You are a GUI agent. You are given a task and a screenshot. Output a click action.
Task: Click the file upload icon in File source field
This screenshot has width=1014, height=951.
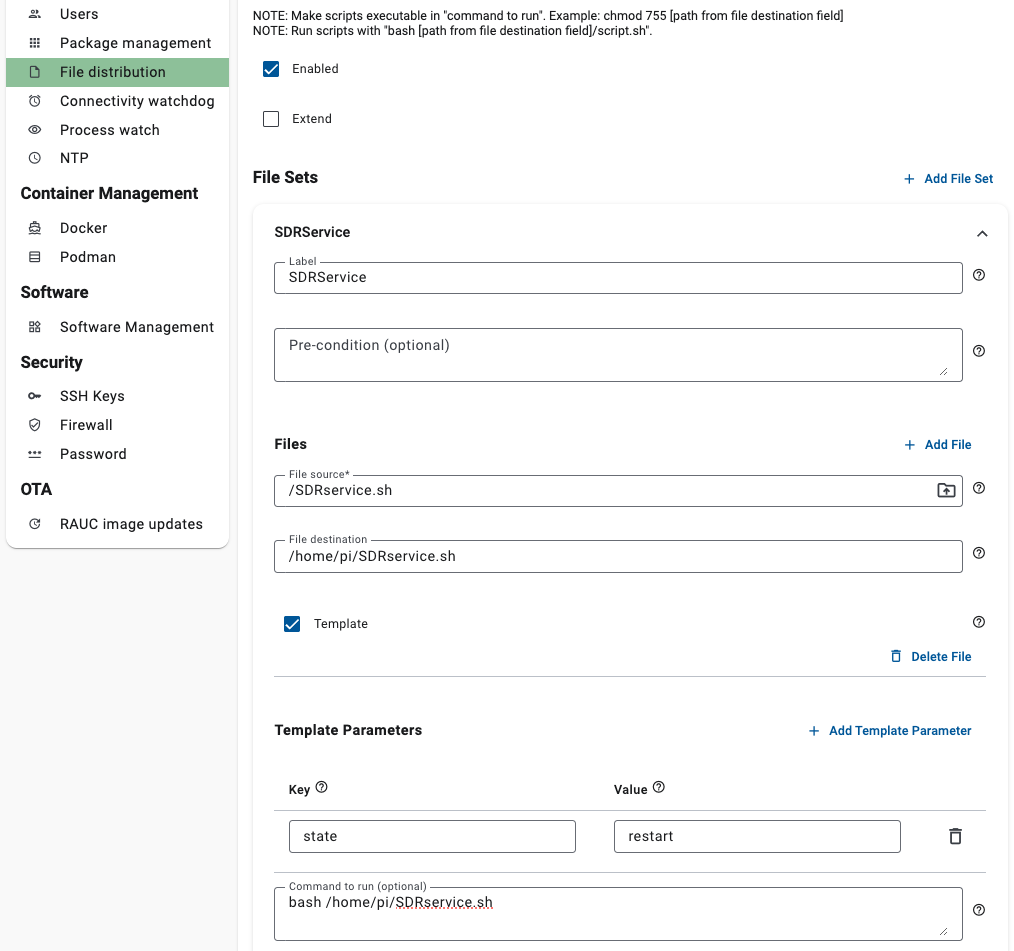point(945,490)
